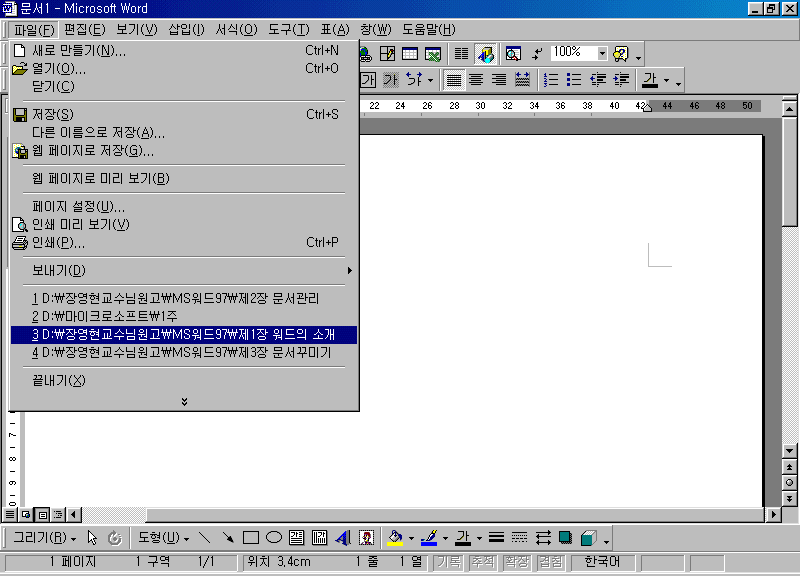Open recent file 4 제3장 문서꾸미기

pyautogui.click(x=184, y=353)
